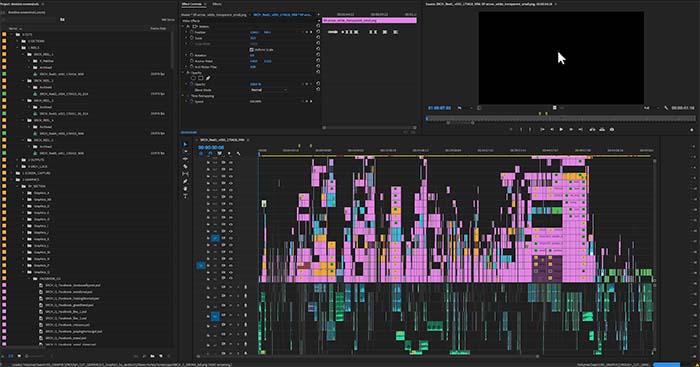Sort by the Frame Rate column header
The width and height of the screenshot is (700, 367).
pos(158,29)
